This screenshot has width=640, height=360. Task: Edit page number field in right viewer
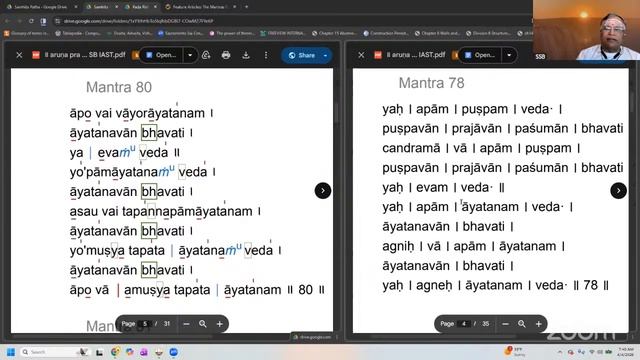[464, 324]
